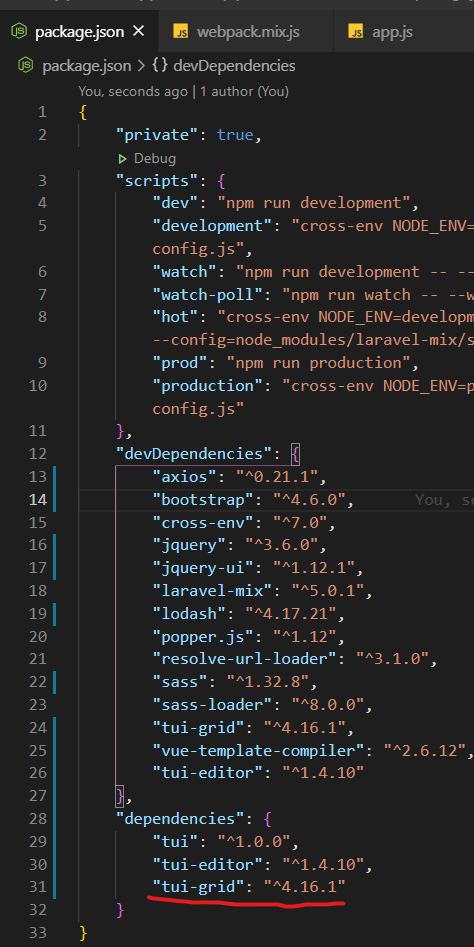The height and width of the screenshot is (947, 474).
Task: Click the "^1.0.0" version value
Action: [x=254, y=841]
